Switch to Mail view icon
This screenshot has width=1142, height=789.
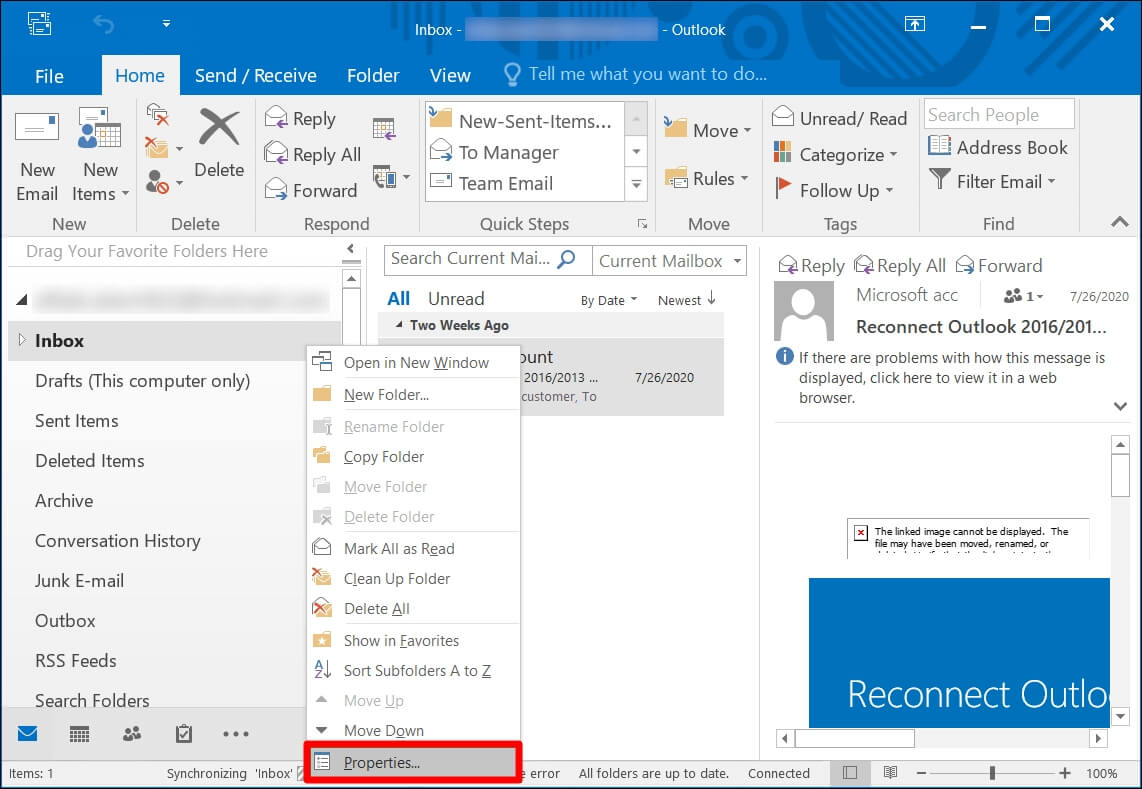pyautogui.click(x=28, y=733)
